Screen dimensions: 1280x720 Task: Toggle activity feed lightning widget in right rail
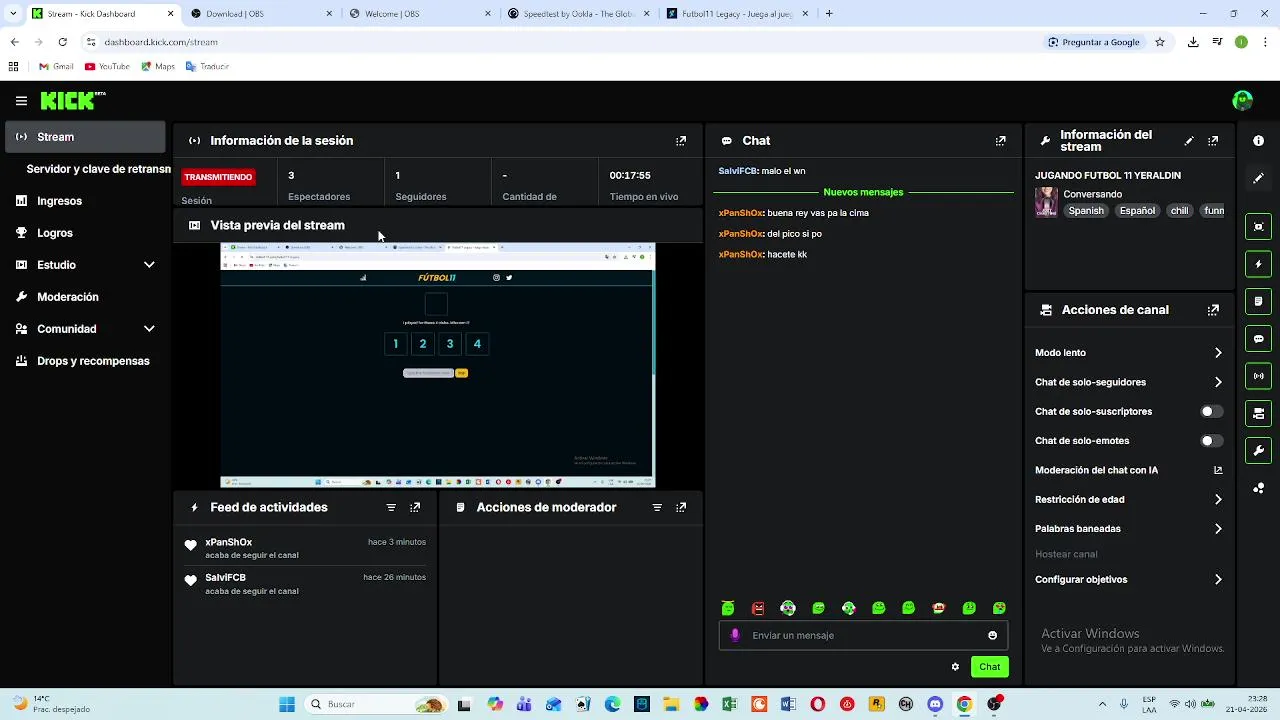point(1259,264)
